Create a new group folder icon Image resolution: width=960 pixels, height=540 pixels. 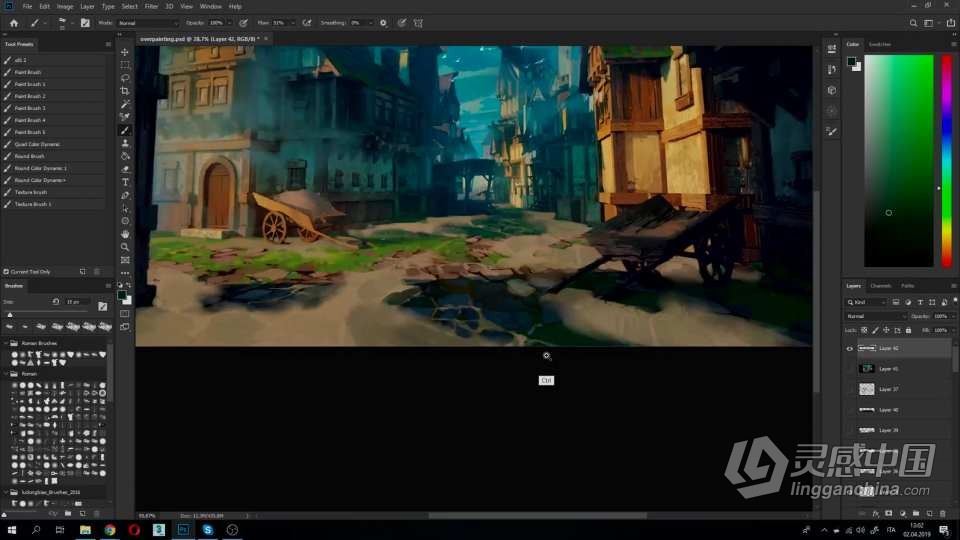(x=916, y=514)
